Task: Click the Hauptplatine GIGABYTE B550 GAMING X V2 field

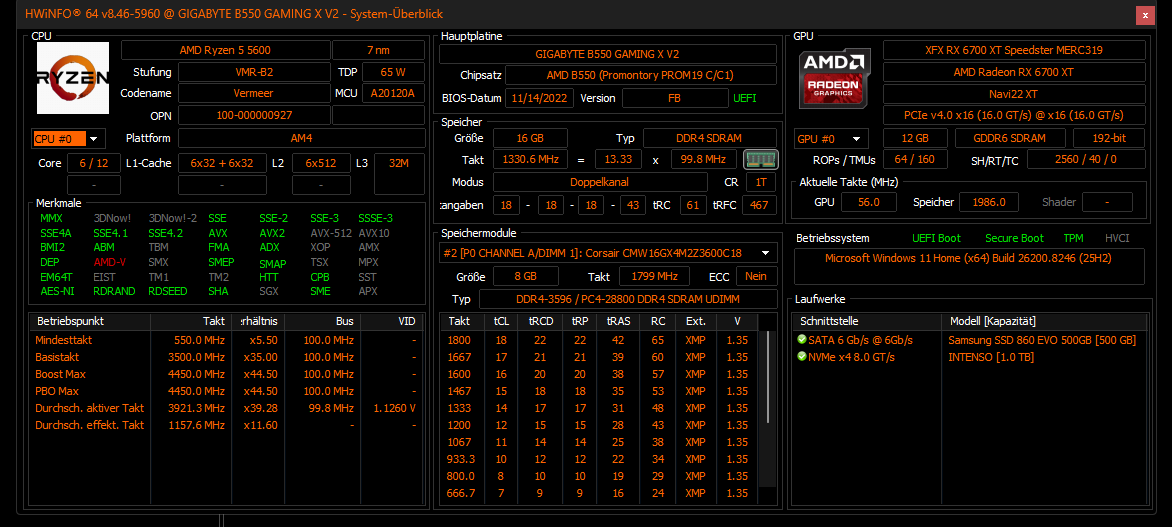Action: point(608,54)
